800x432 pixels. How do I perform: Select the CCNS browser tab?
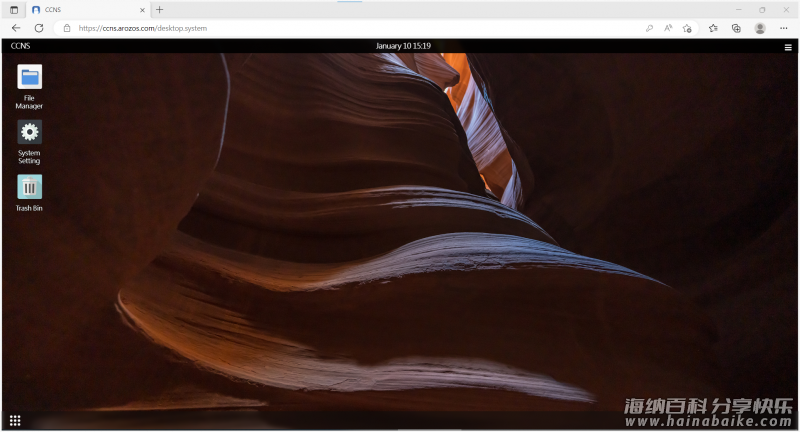(x=88, y=10)
